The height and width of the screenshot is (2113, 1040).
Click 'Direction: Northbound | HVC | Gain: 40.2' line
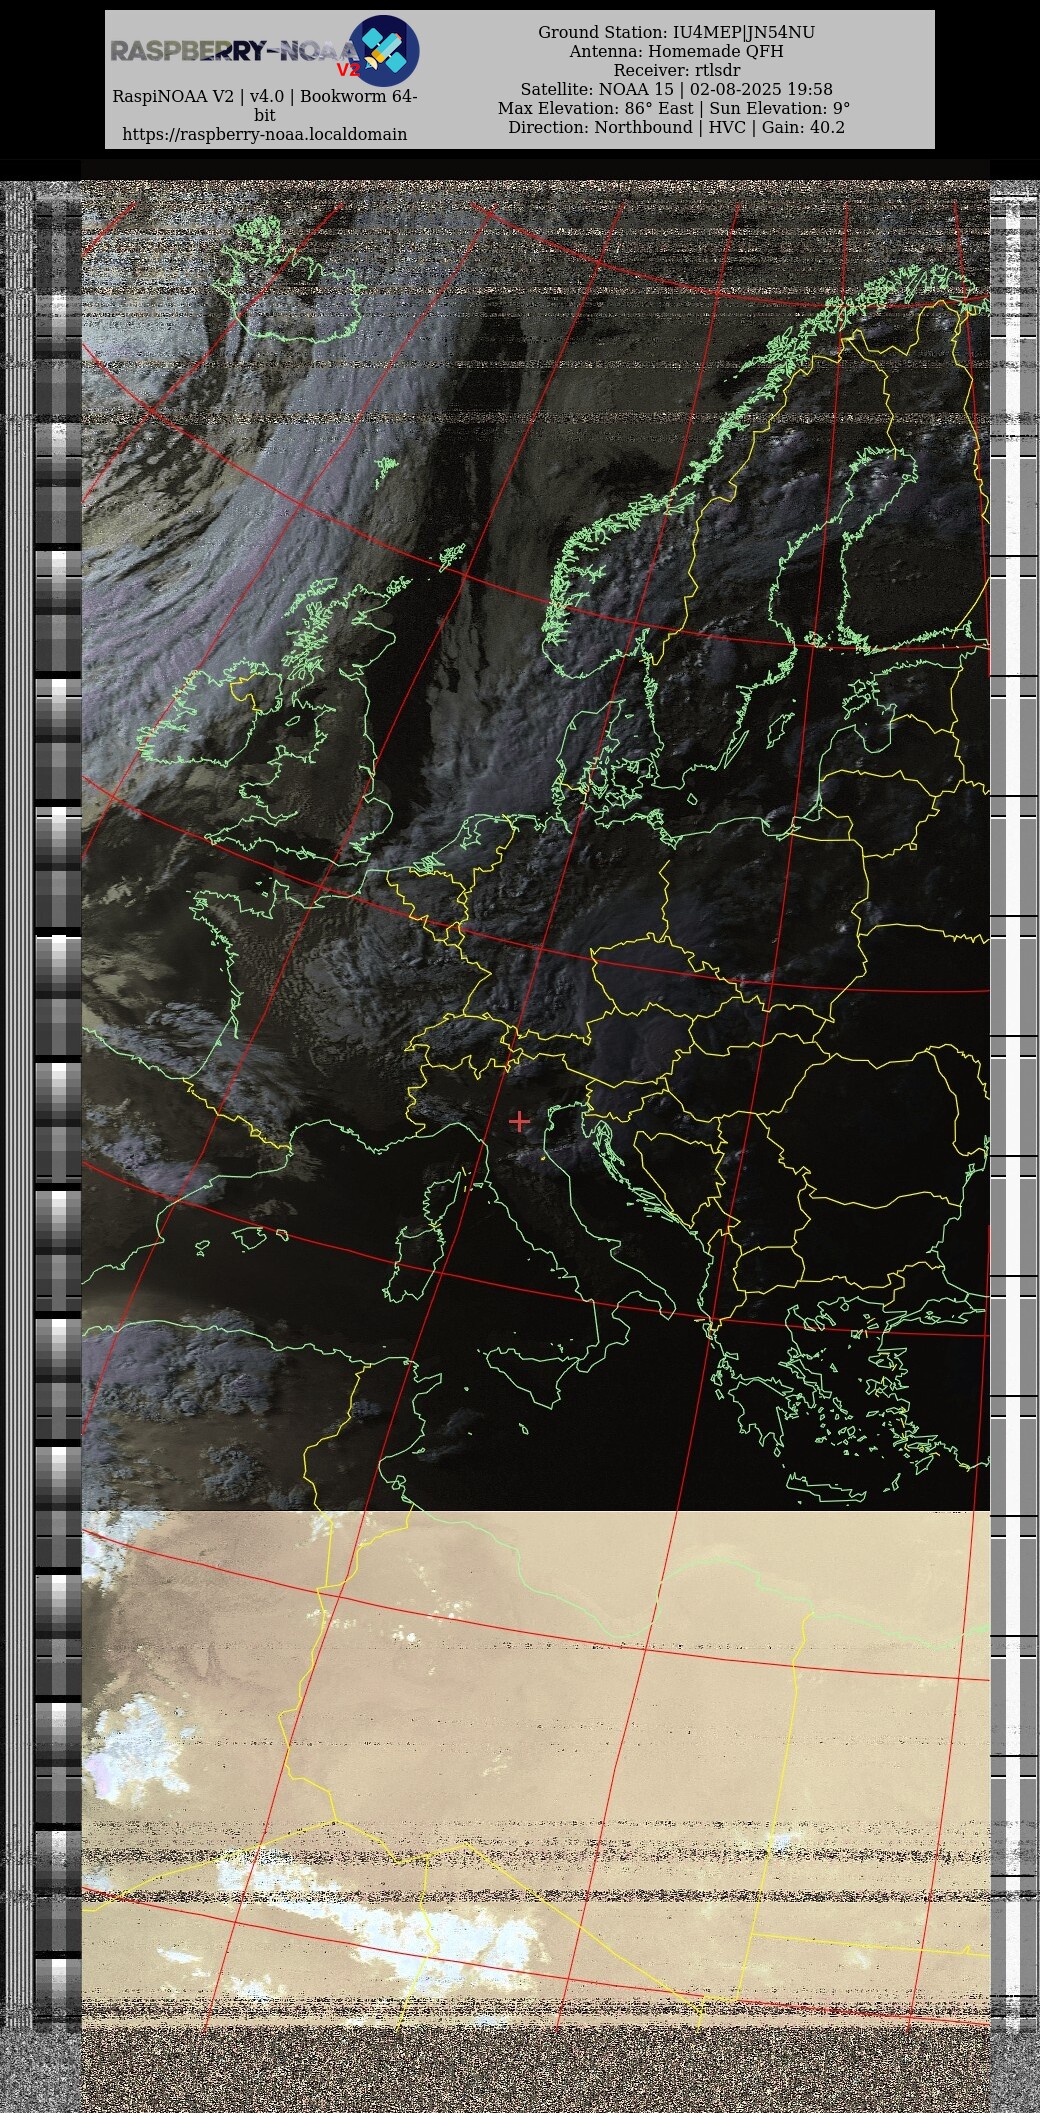[677, 127]
